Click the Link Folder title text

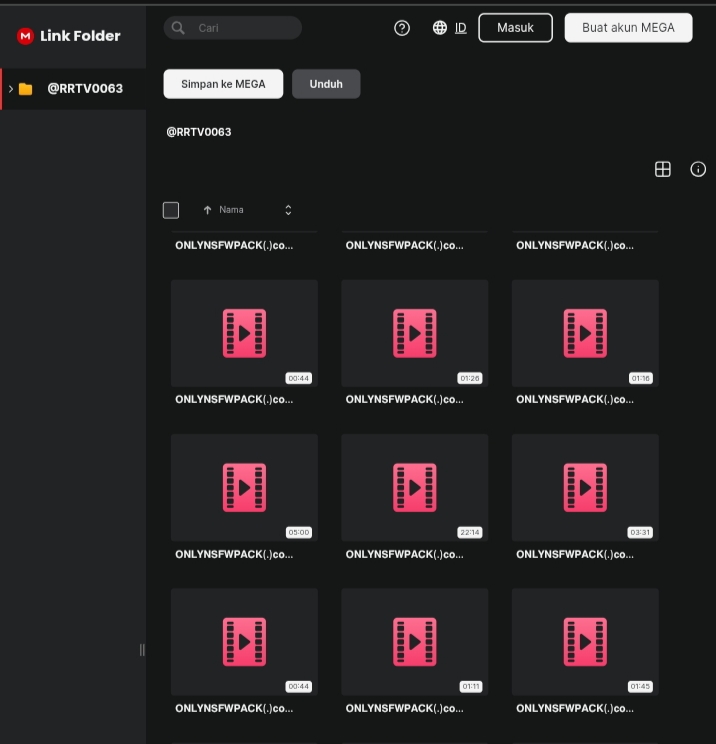coord(80,36)
